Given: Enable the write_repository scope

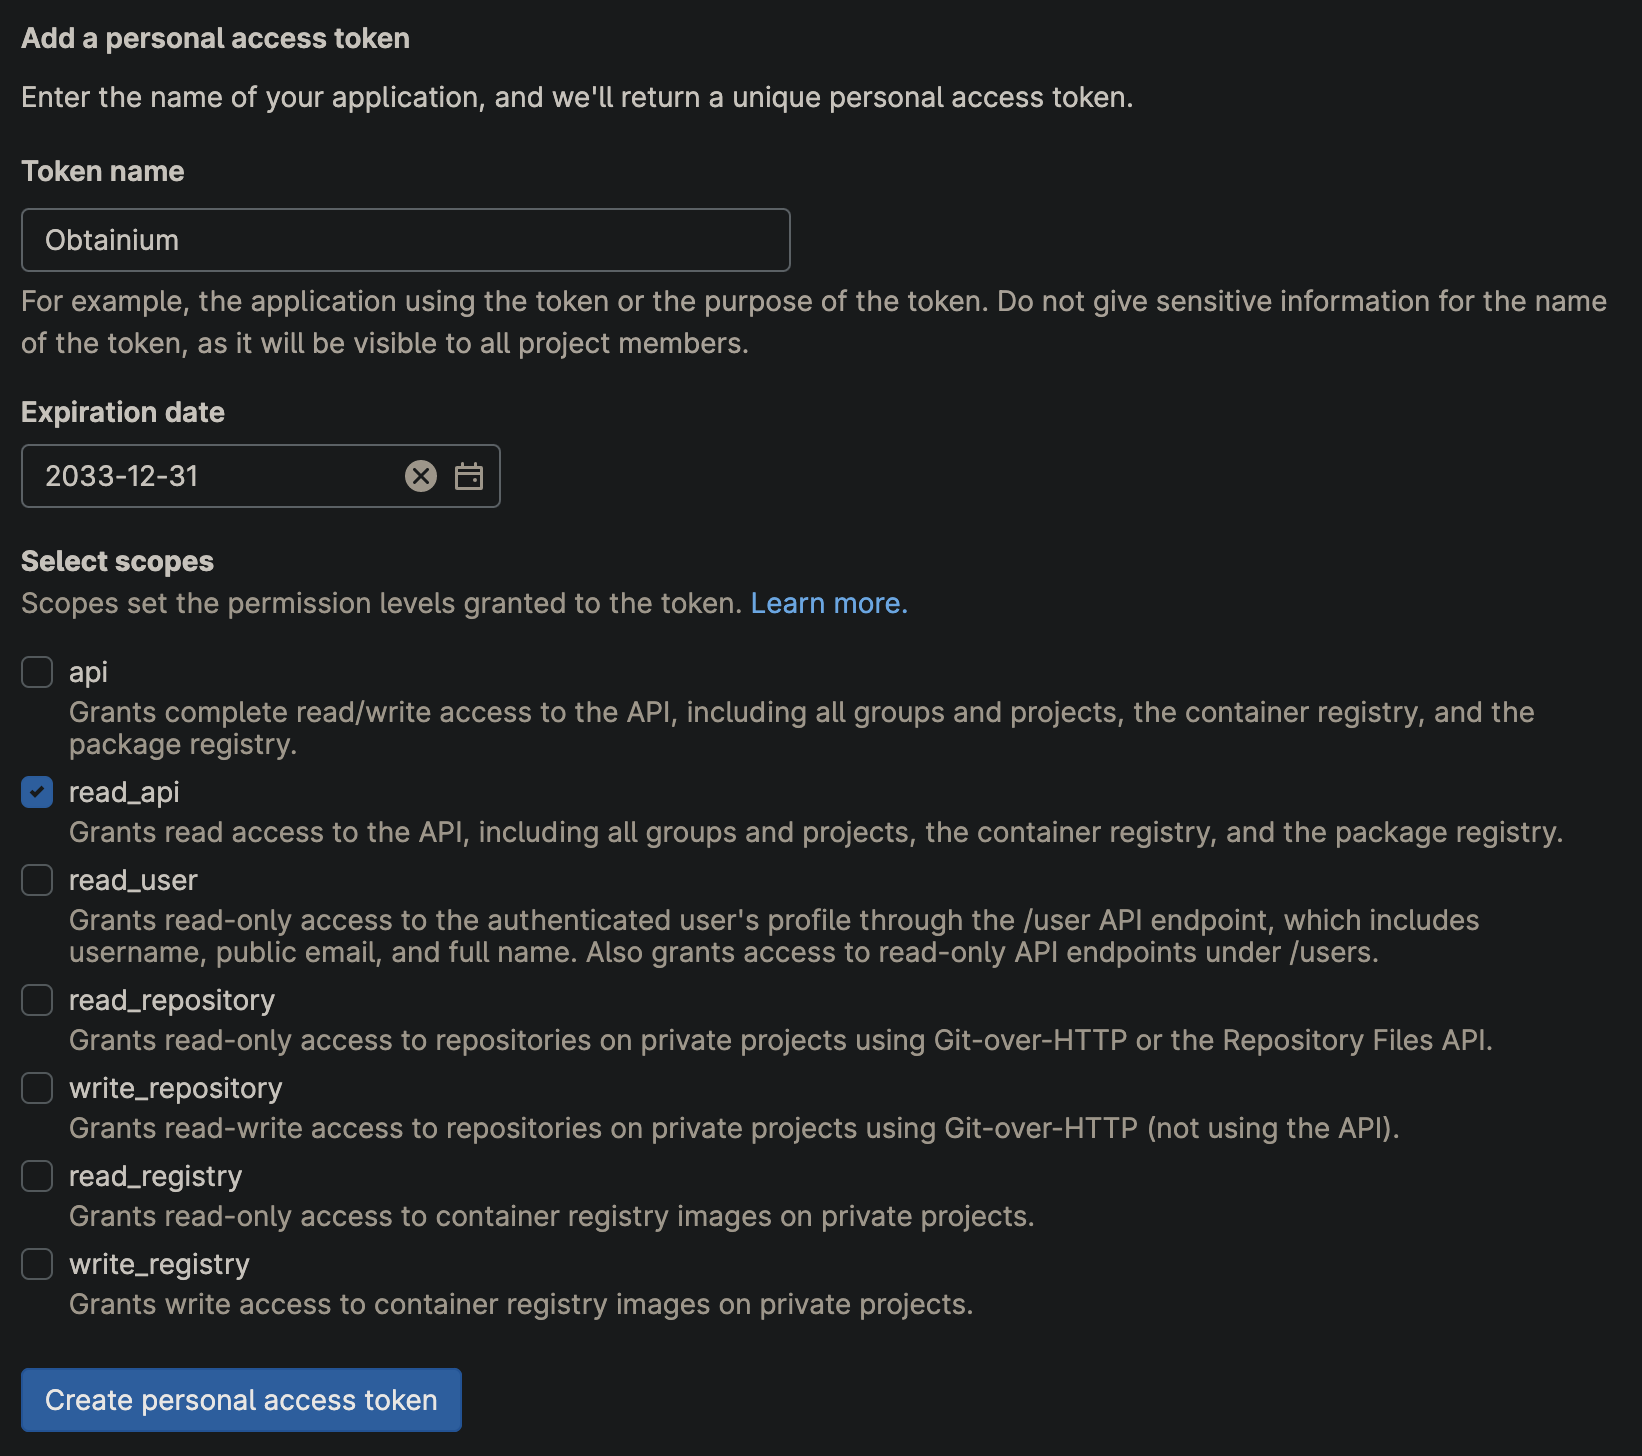Looking at the screenshot, I should click(36, 1088).
